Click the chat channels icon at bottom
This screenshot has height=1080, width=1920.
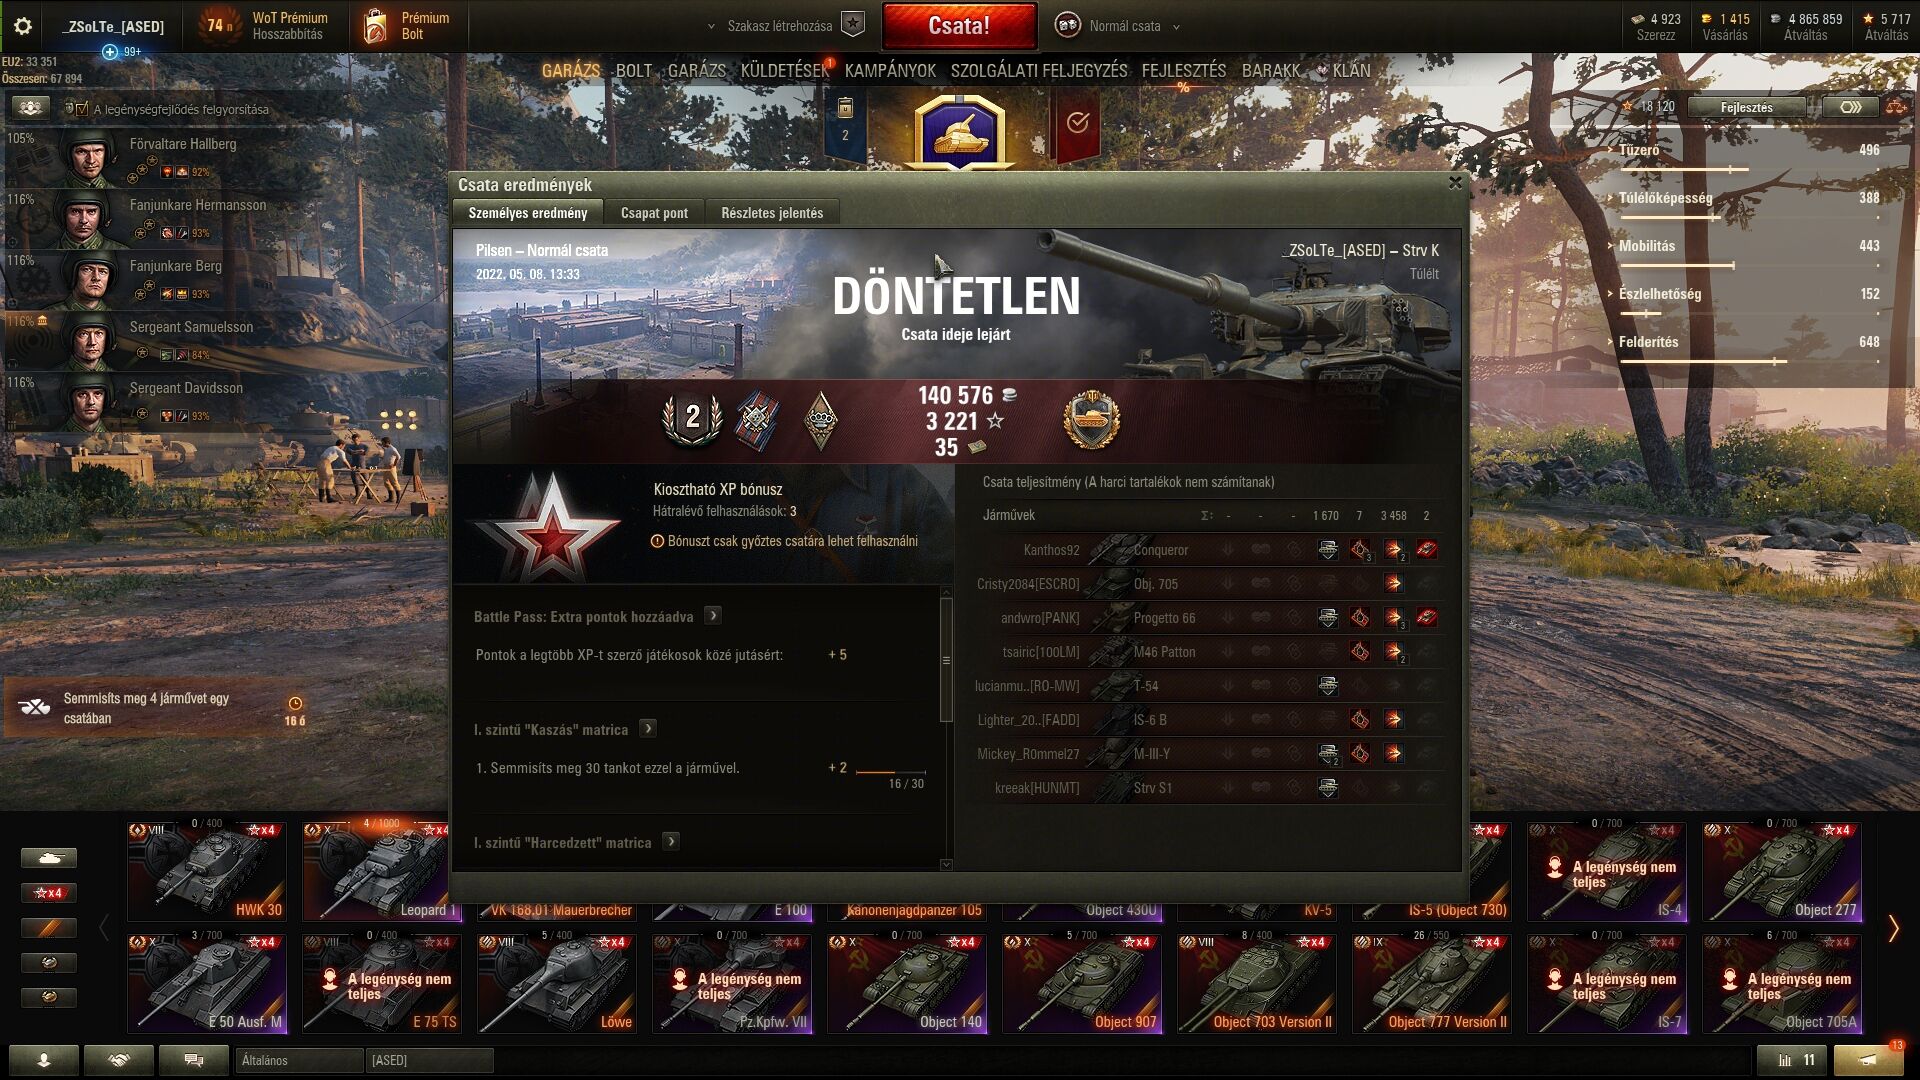pyautogui.click(x=194, y=1060)
